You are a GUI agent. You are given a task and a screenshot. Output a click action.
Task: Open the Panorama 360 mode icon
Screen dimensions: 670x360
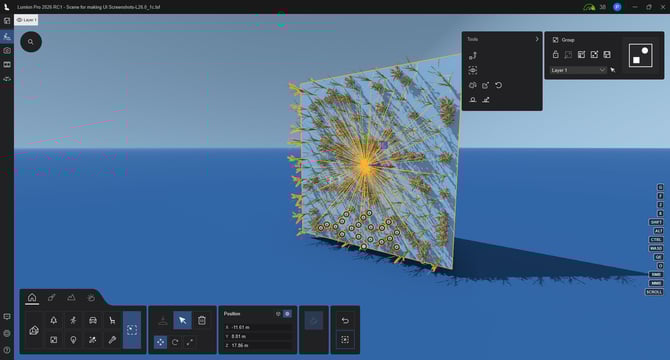coord(7,79)
